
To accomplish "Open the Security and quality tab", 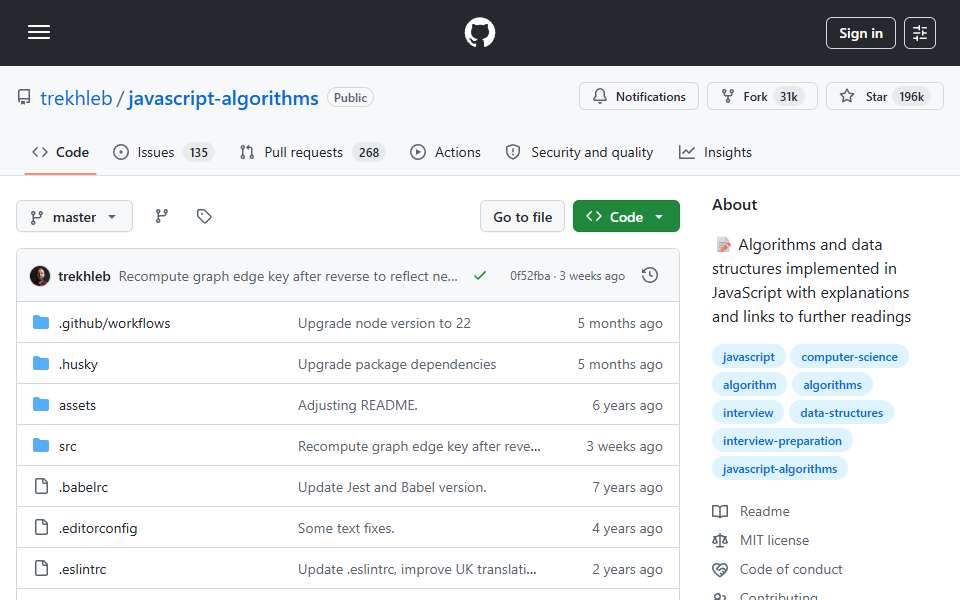I will 580,152.
